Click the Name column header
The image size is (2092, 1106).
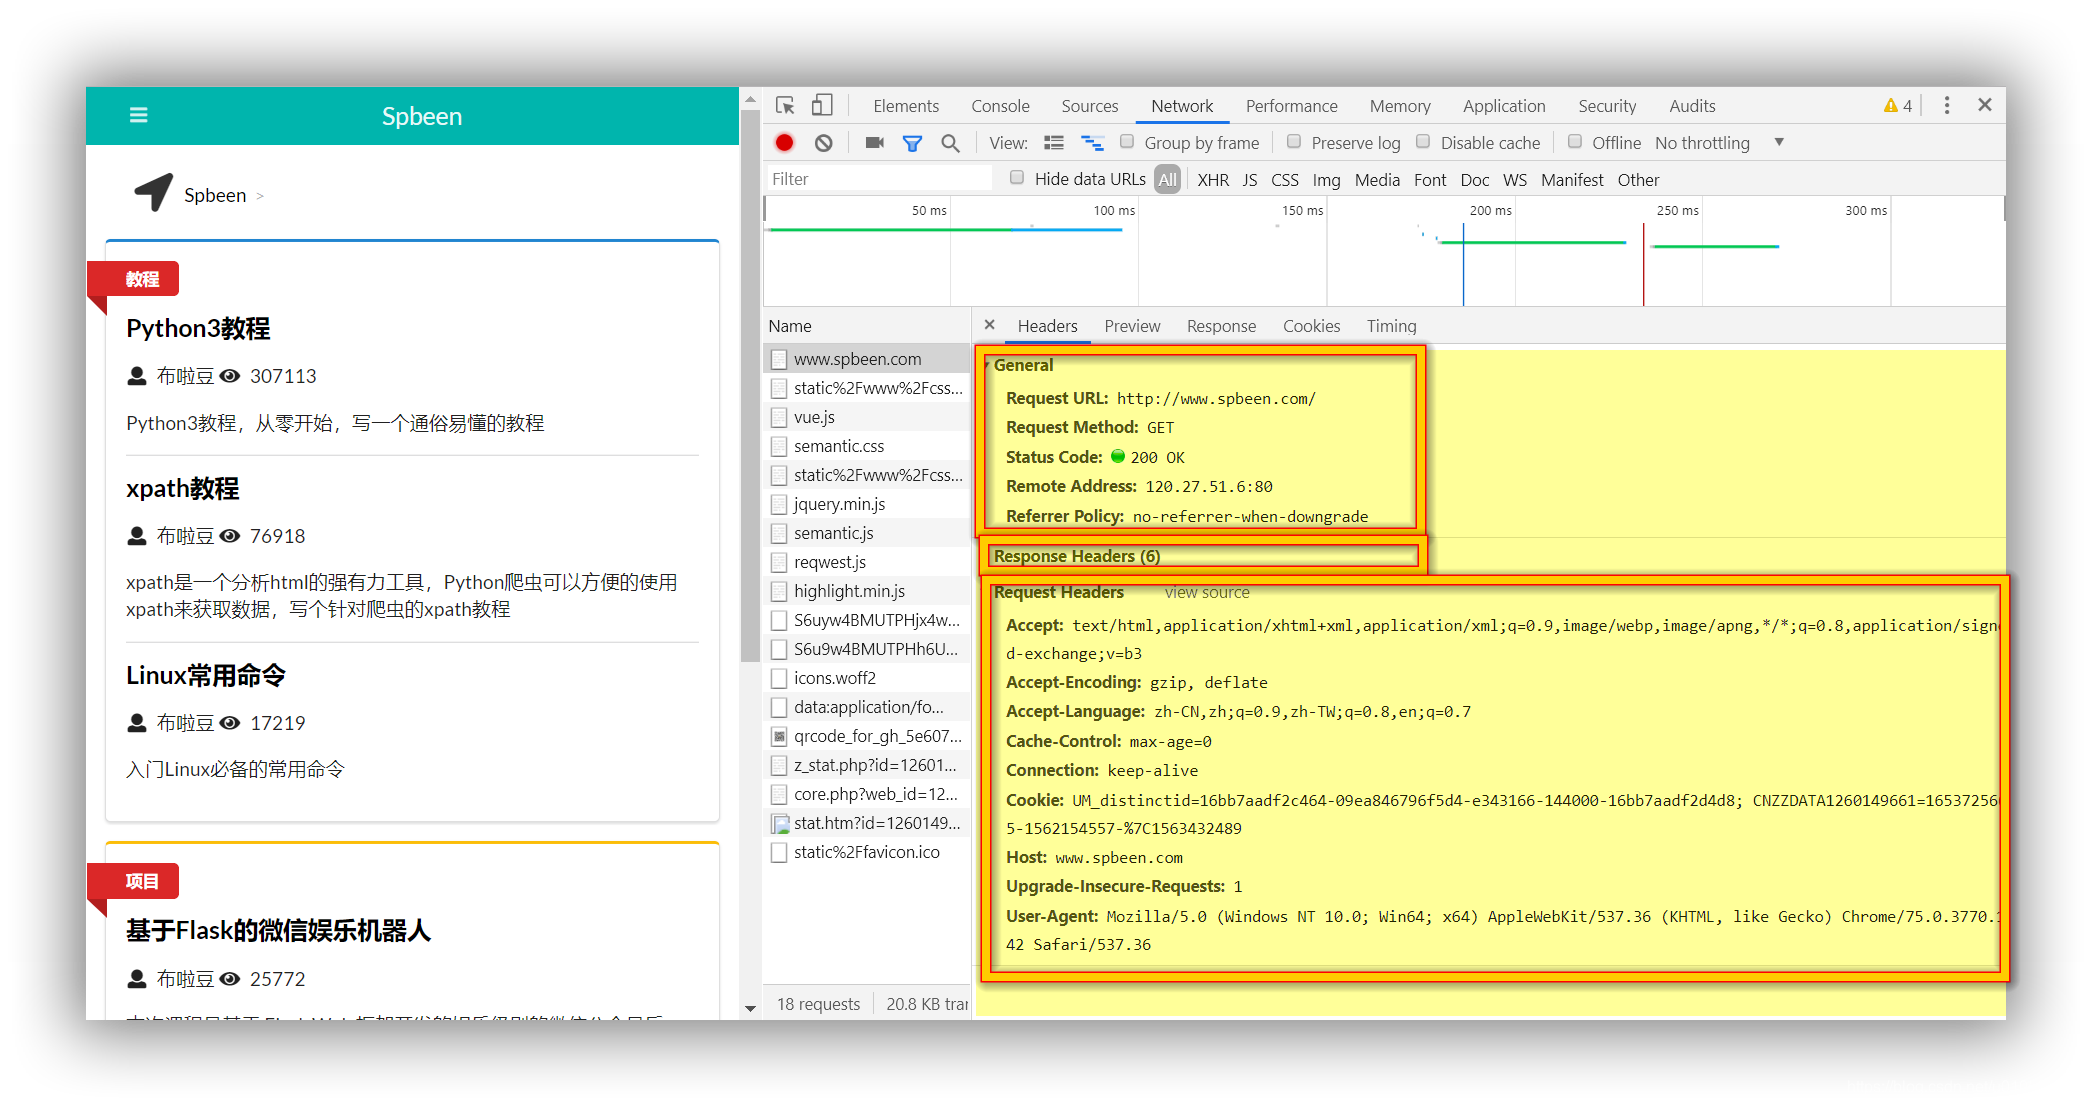coord(866,326)
